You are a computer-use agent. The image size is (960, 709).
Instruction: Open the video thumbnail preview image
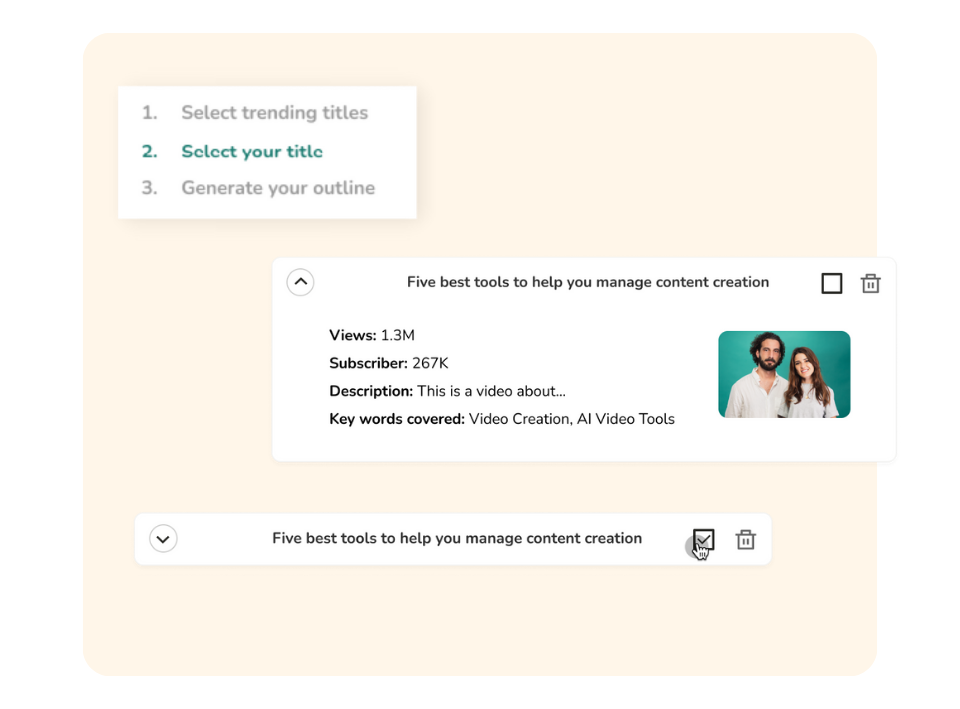784,373
